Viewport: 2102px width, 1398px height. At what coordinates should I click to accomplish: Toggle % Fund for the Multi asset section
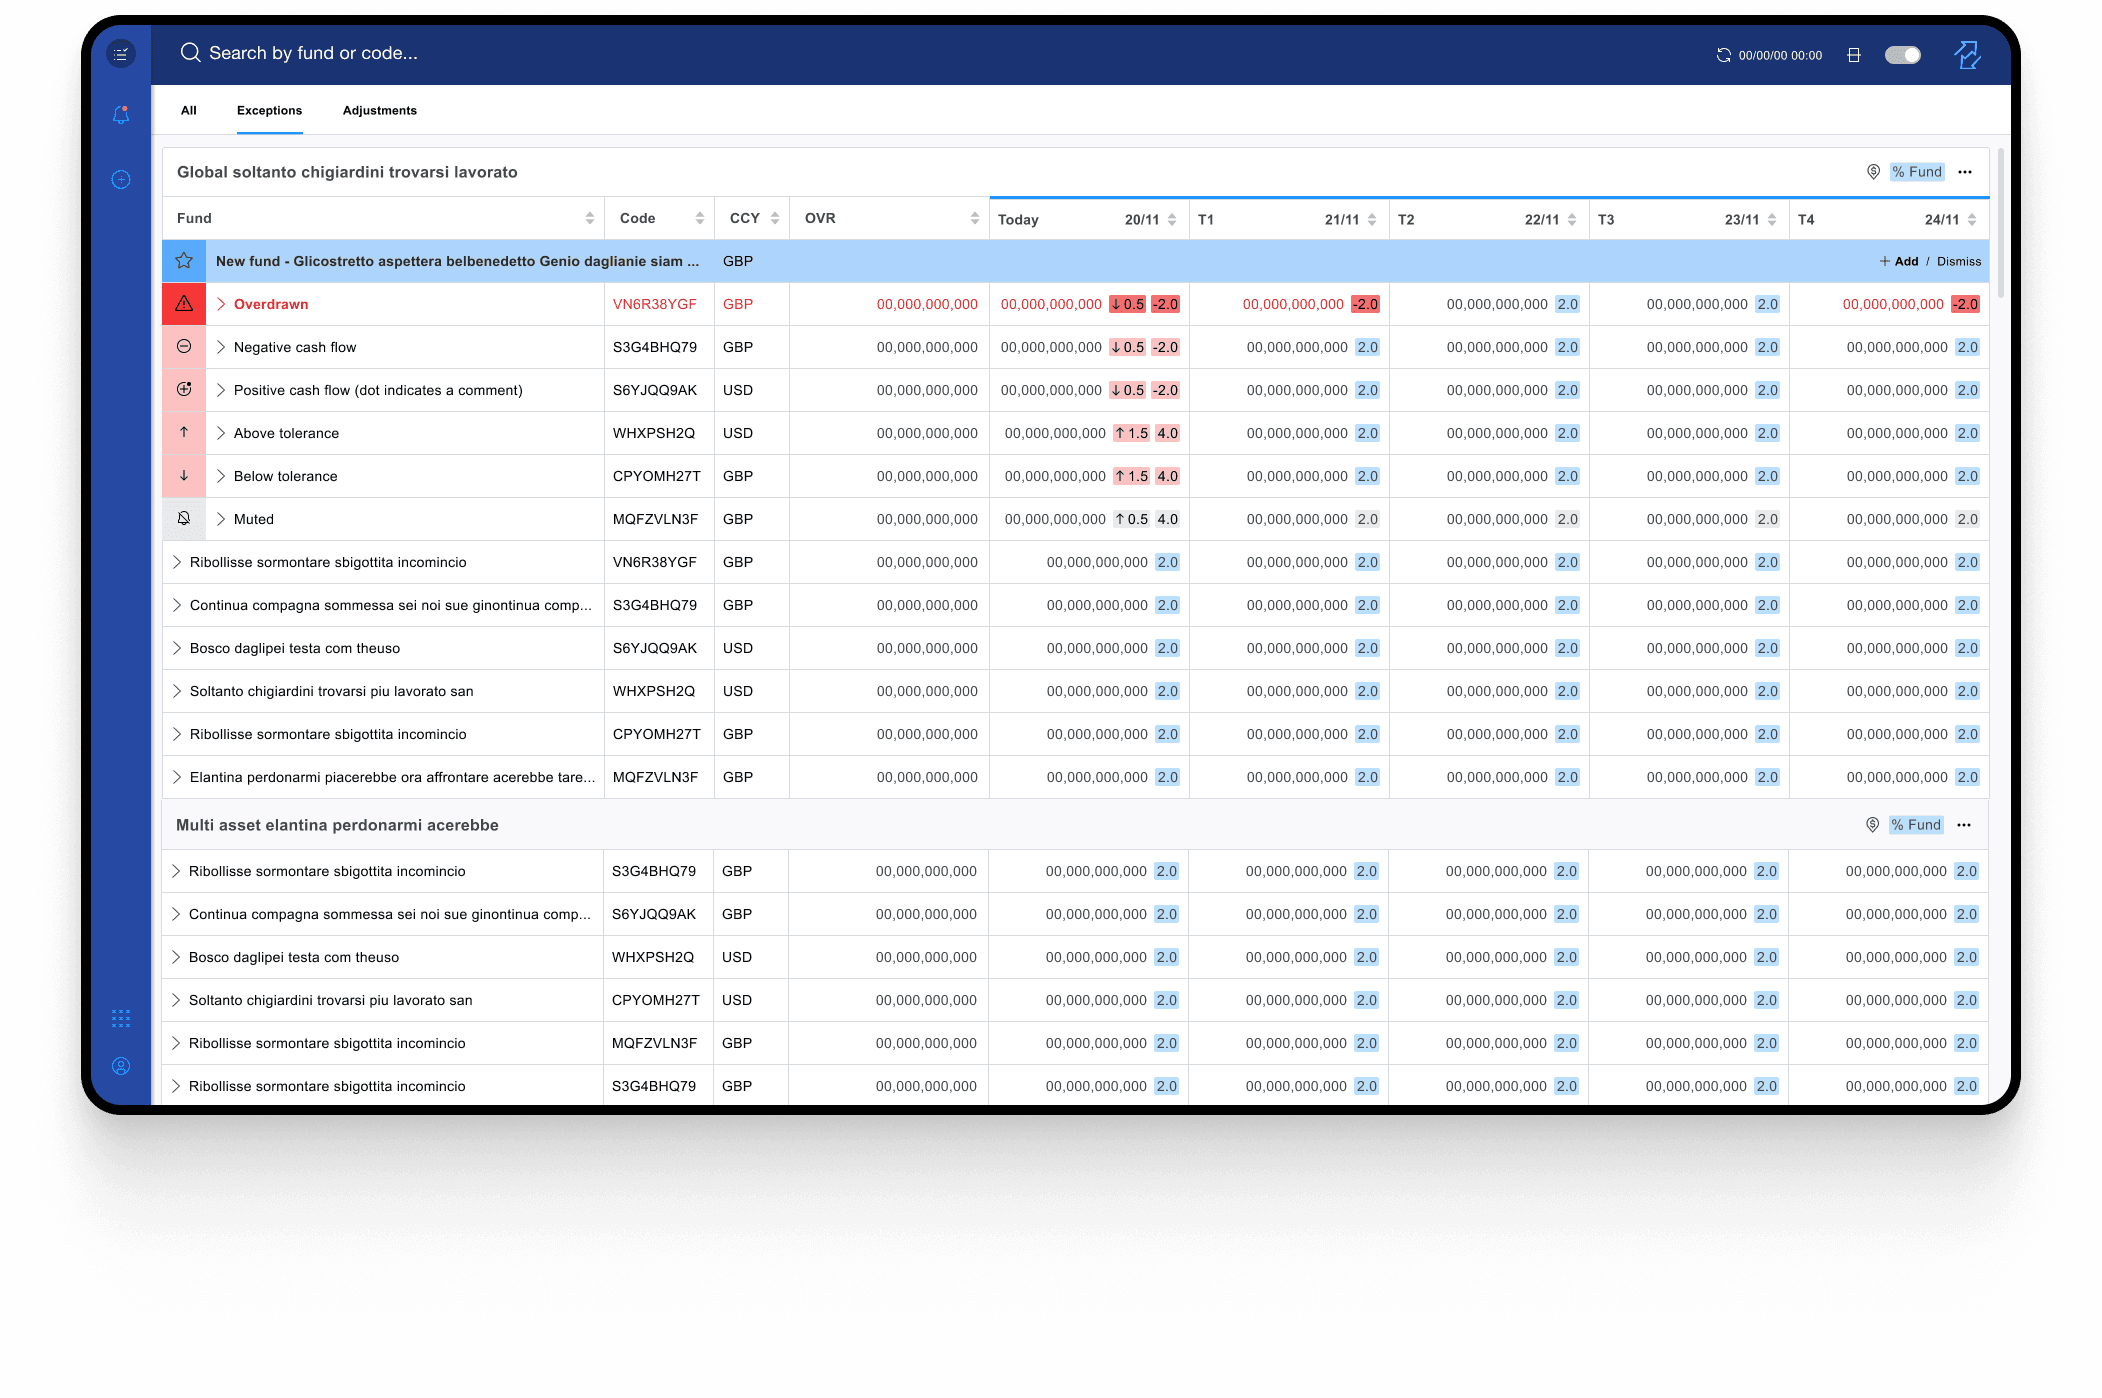pyautogui.click(x=1916, y=825)
